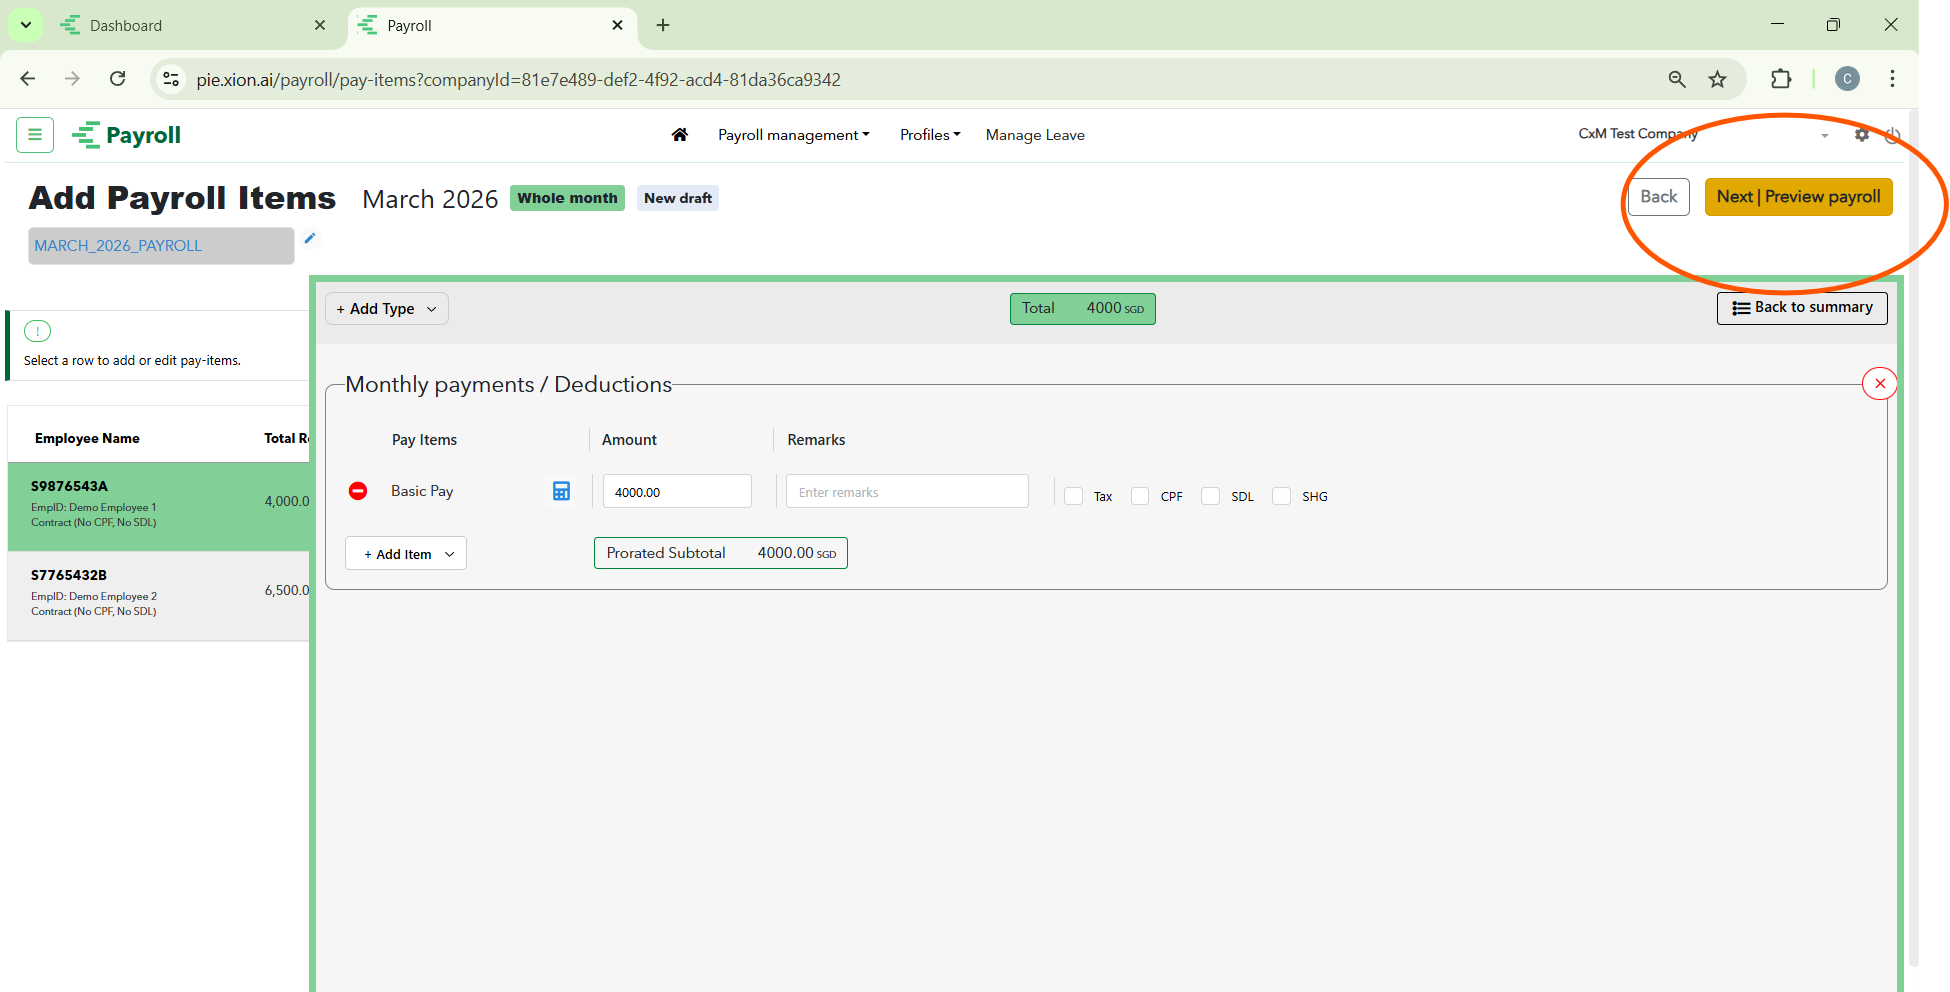This screenshot has width=1950, height=992.
Task: Open the Profiles menu
Action: 929,135
